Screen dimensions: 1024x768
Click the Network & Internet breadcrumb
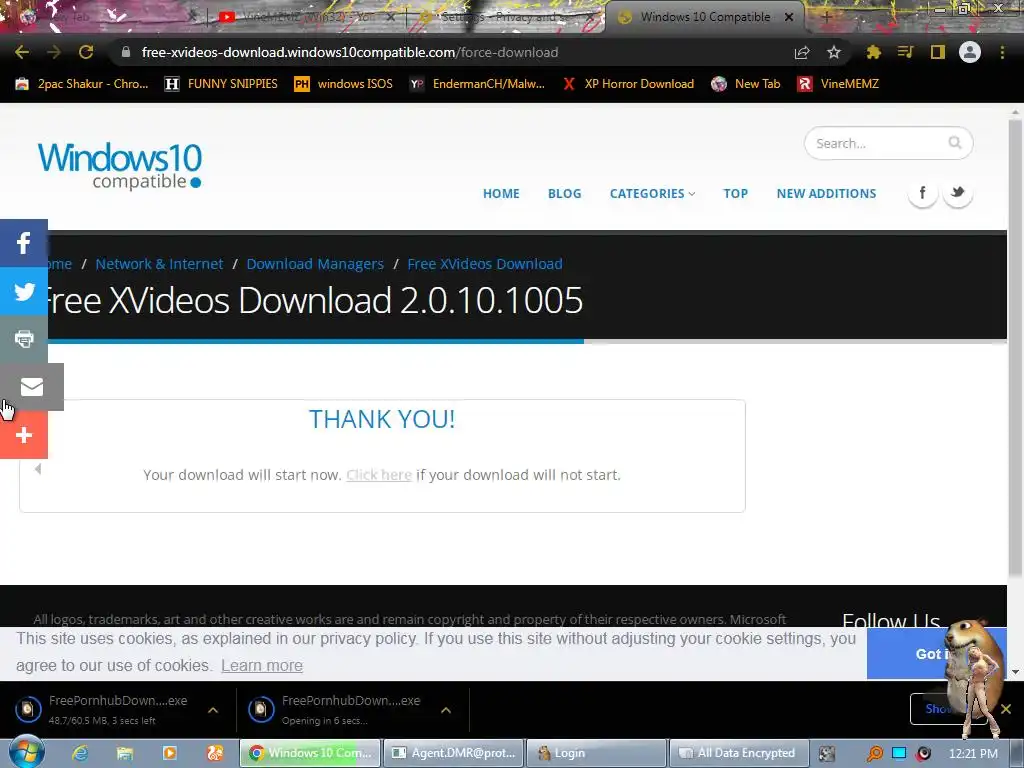coord(159,264)
